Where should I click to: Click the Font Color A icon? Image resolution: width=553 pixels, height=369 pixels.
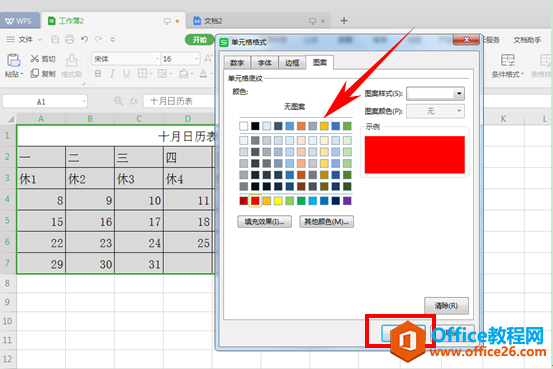(x=203, y=74)
